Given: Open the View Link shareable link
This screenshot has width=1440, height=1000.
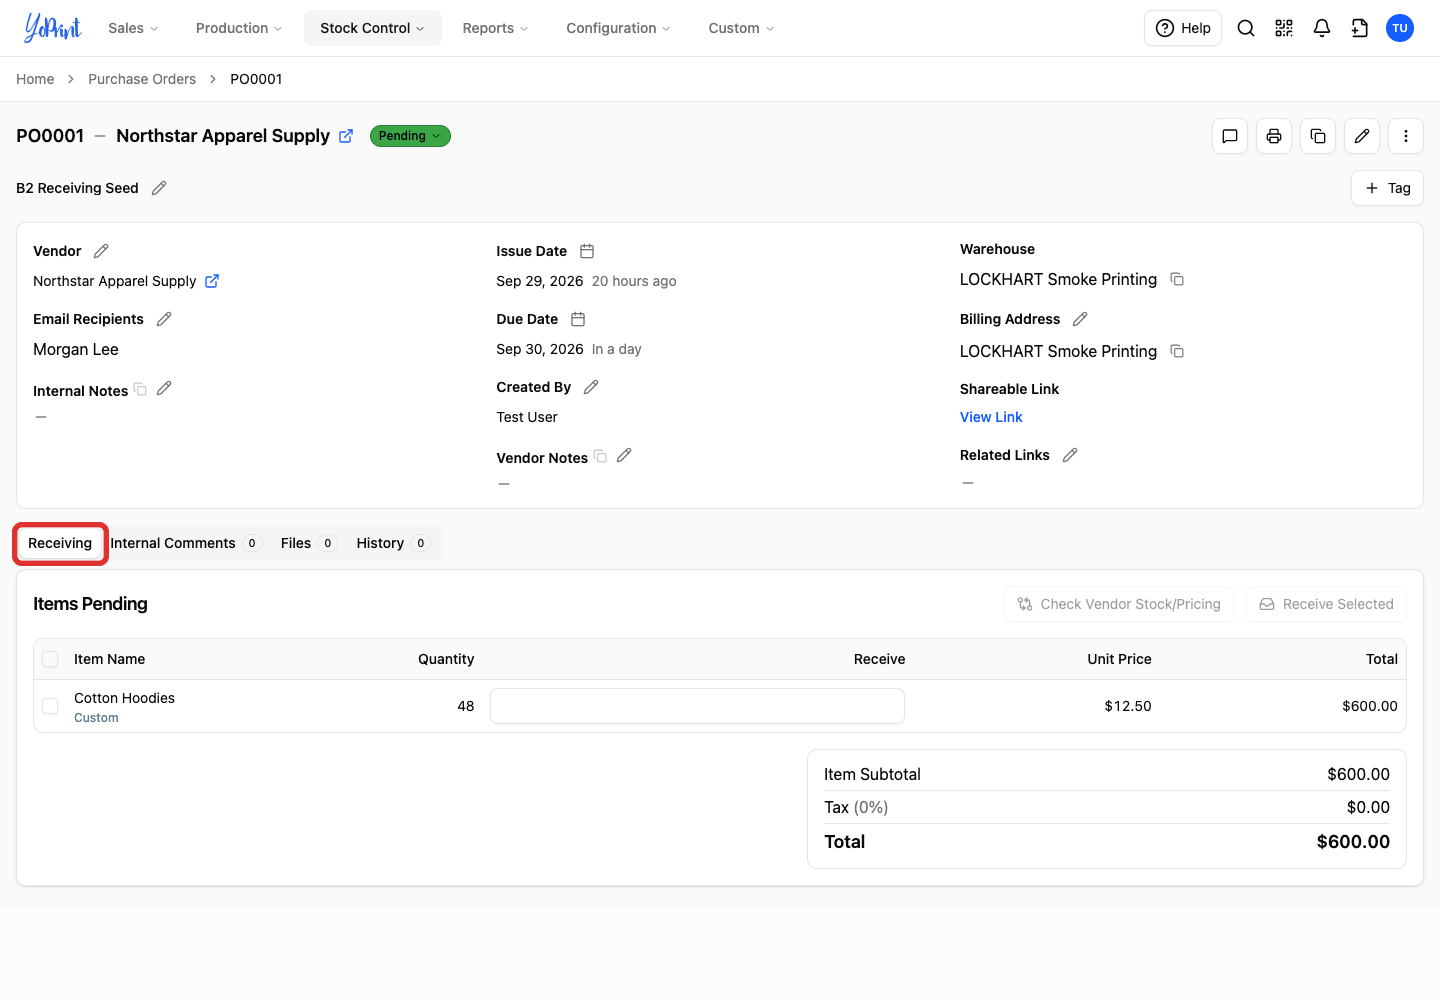Looking at the screenshot, I should pos(991,417).
